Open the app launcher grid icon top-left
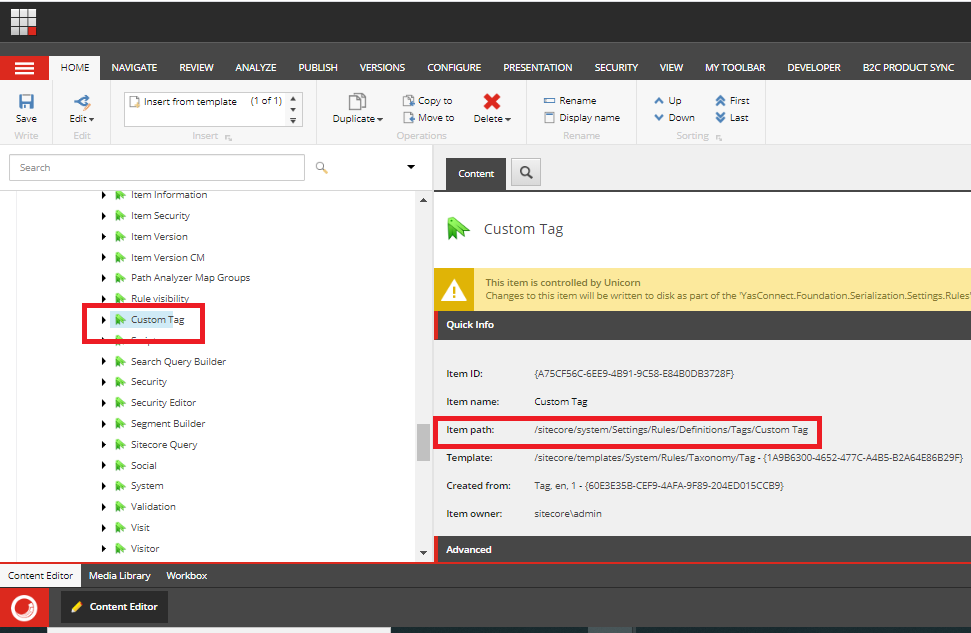This screenshot has height=633, width=971. coord(22,21)
